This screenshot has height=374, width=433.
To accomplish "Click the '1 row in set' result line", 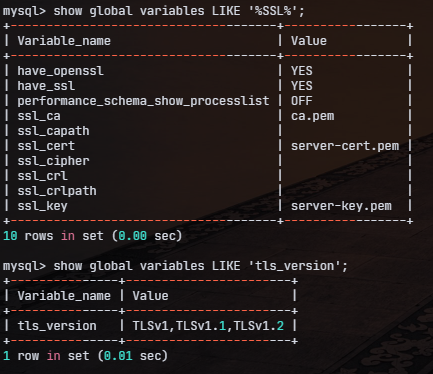I will click(x=85, y=356).
